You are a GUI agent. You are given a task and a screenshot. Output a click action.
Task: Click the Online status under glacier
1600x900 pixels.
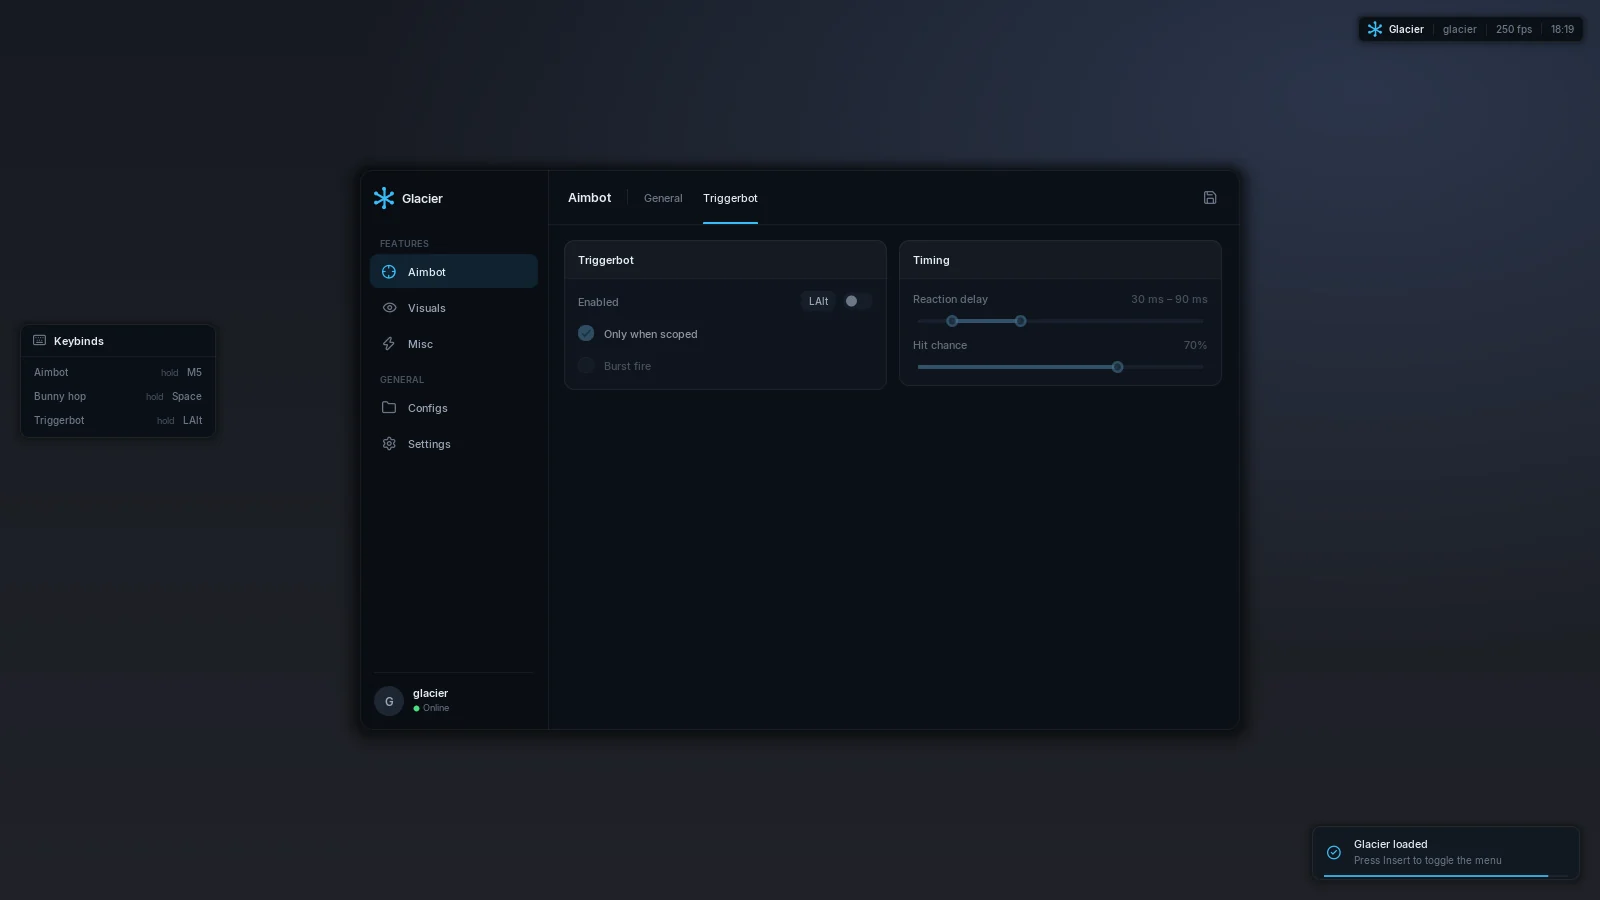tap(431, 708)
